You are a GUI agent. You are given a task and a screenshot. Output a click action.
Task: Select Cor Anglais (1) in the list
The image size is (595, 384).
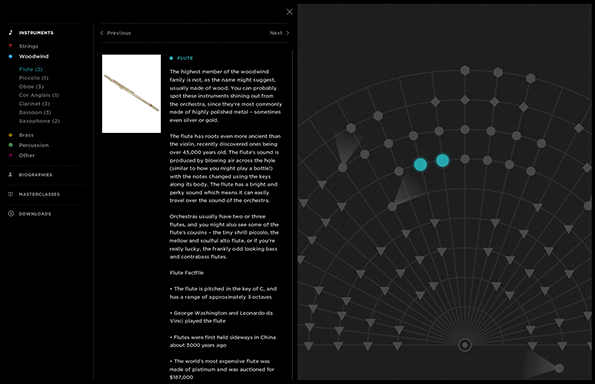click(x=39, y=95)
